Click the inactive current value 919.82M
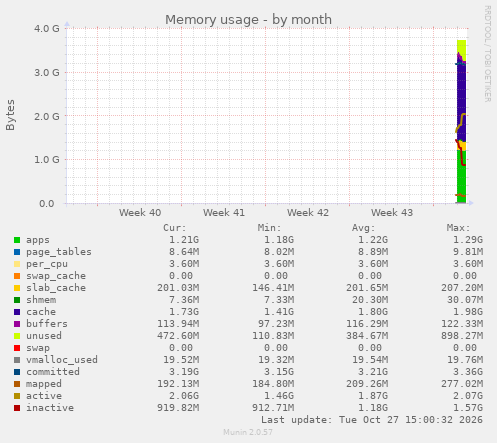 click(x=178, y=408)
